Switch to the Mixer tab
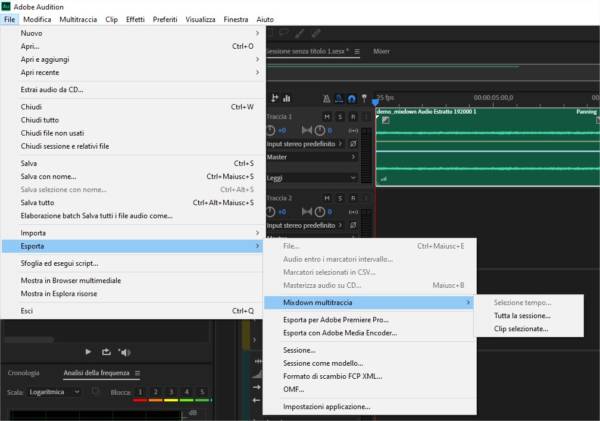The height and width of the screenshot is (421, 600). coord(381,51)
